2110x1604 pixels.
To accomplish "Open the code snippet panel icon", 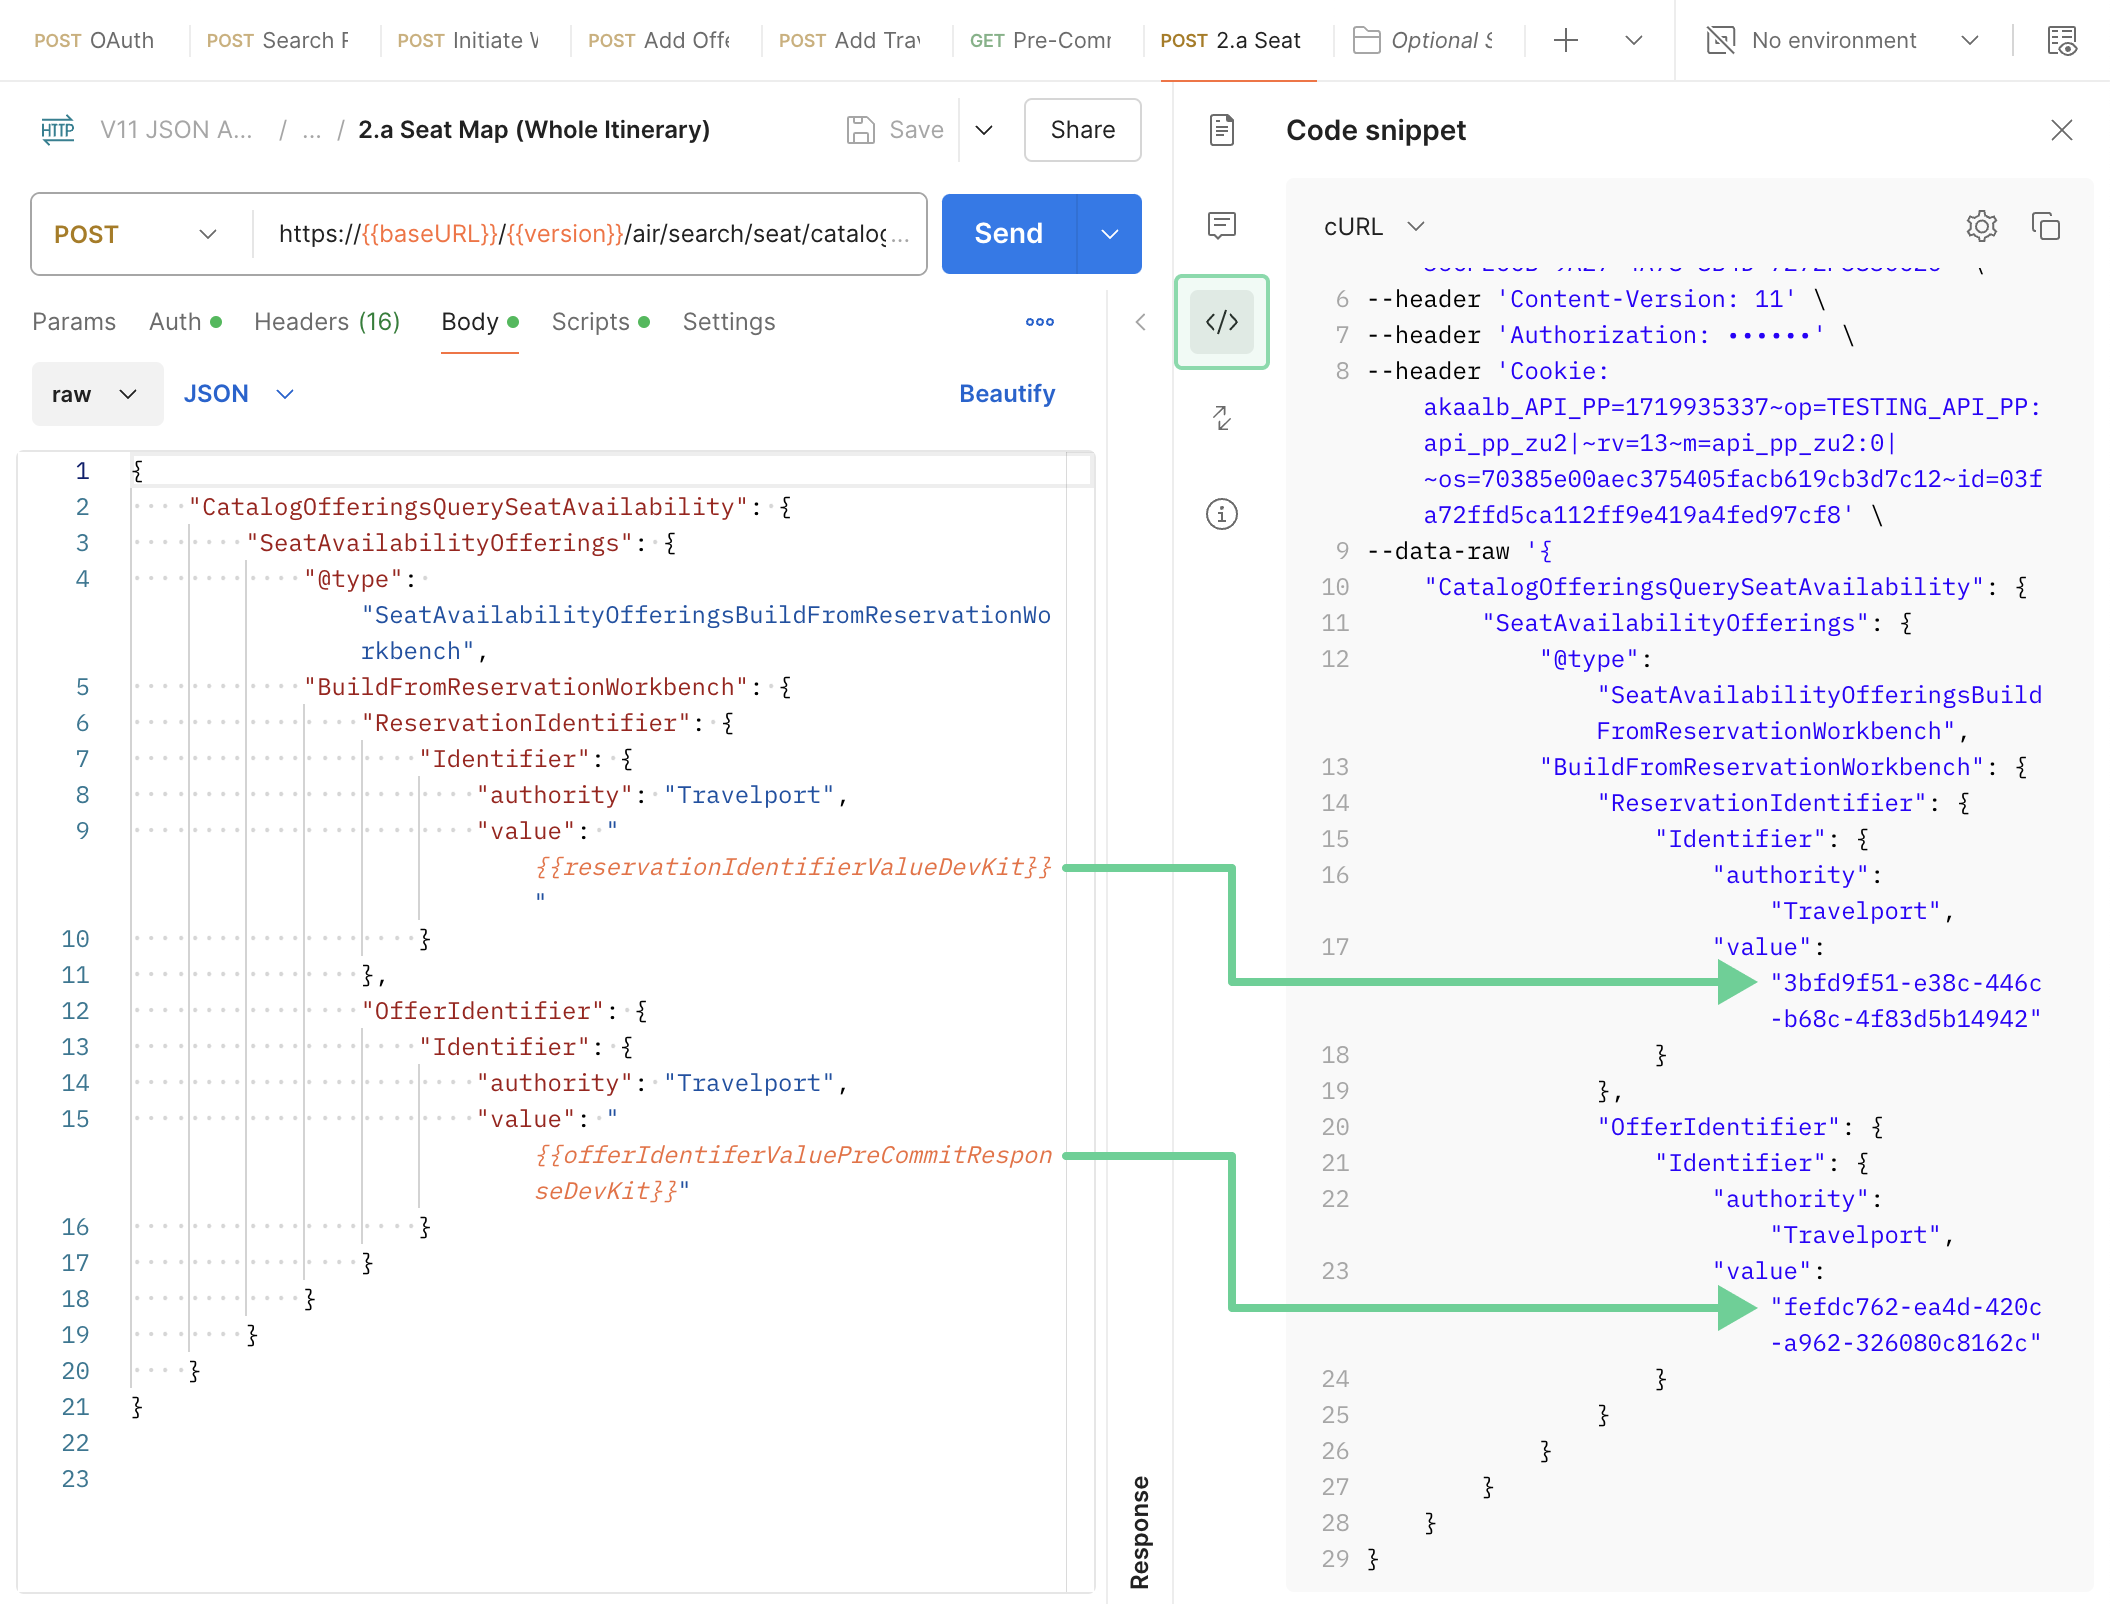I will (x=1221, y=322).
